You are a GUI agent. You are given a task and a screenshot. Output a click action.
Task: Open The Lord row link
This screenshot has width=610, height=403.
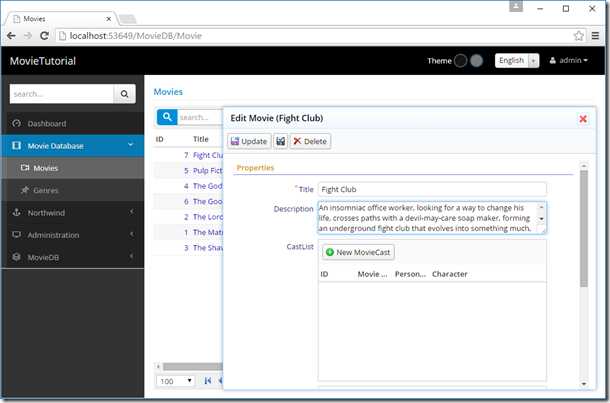pos(208,217)
